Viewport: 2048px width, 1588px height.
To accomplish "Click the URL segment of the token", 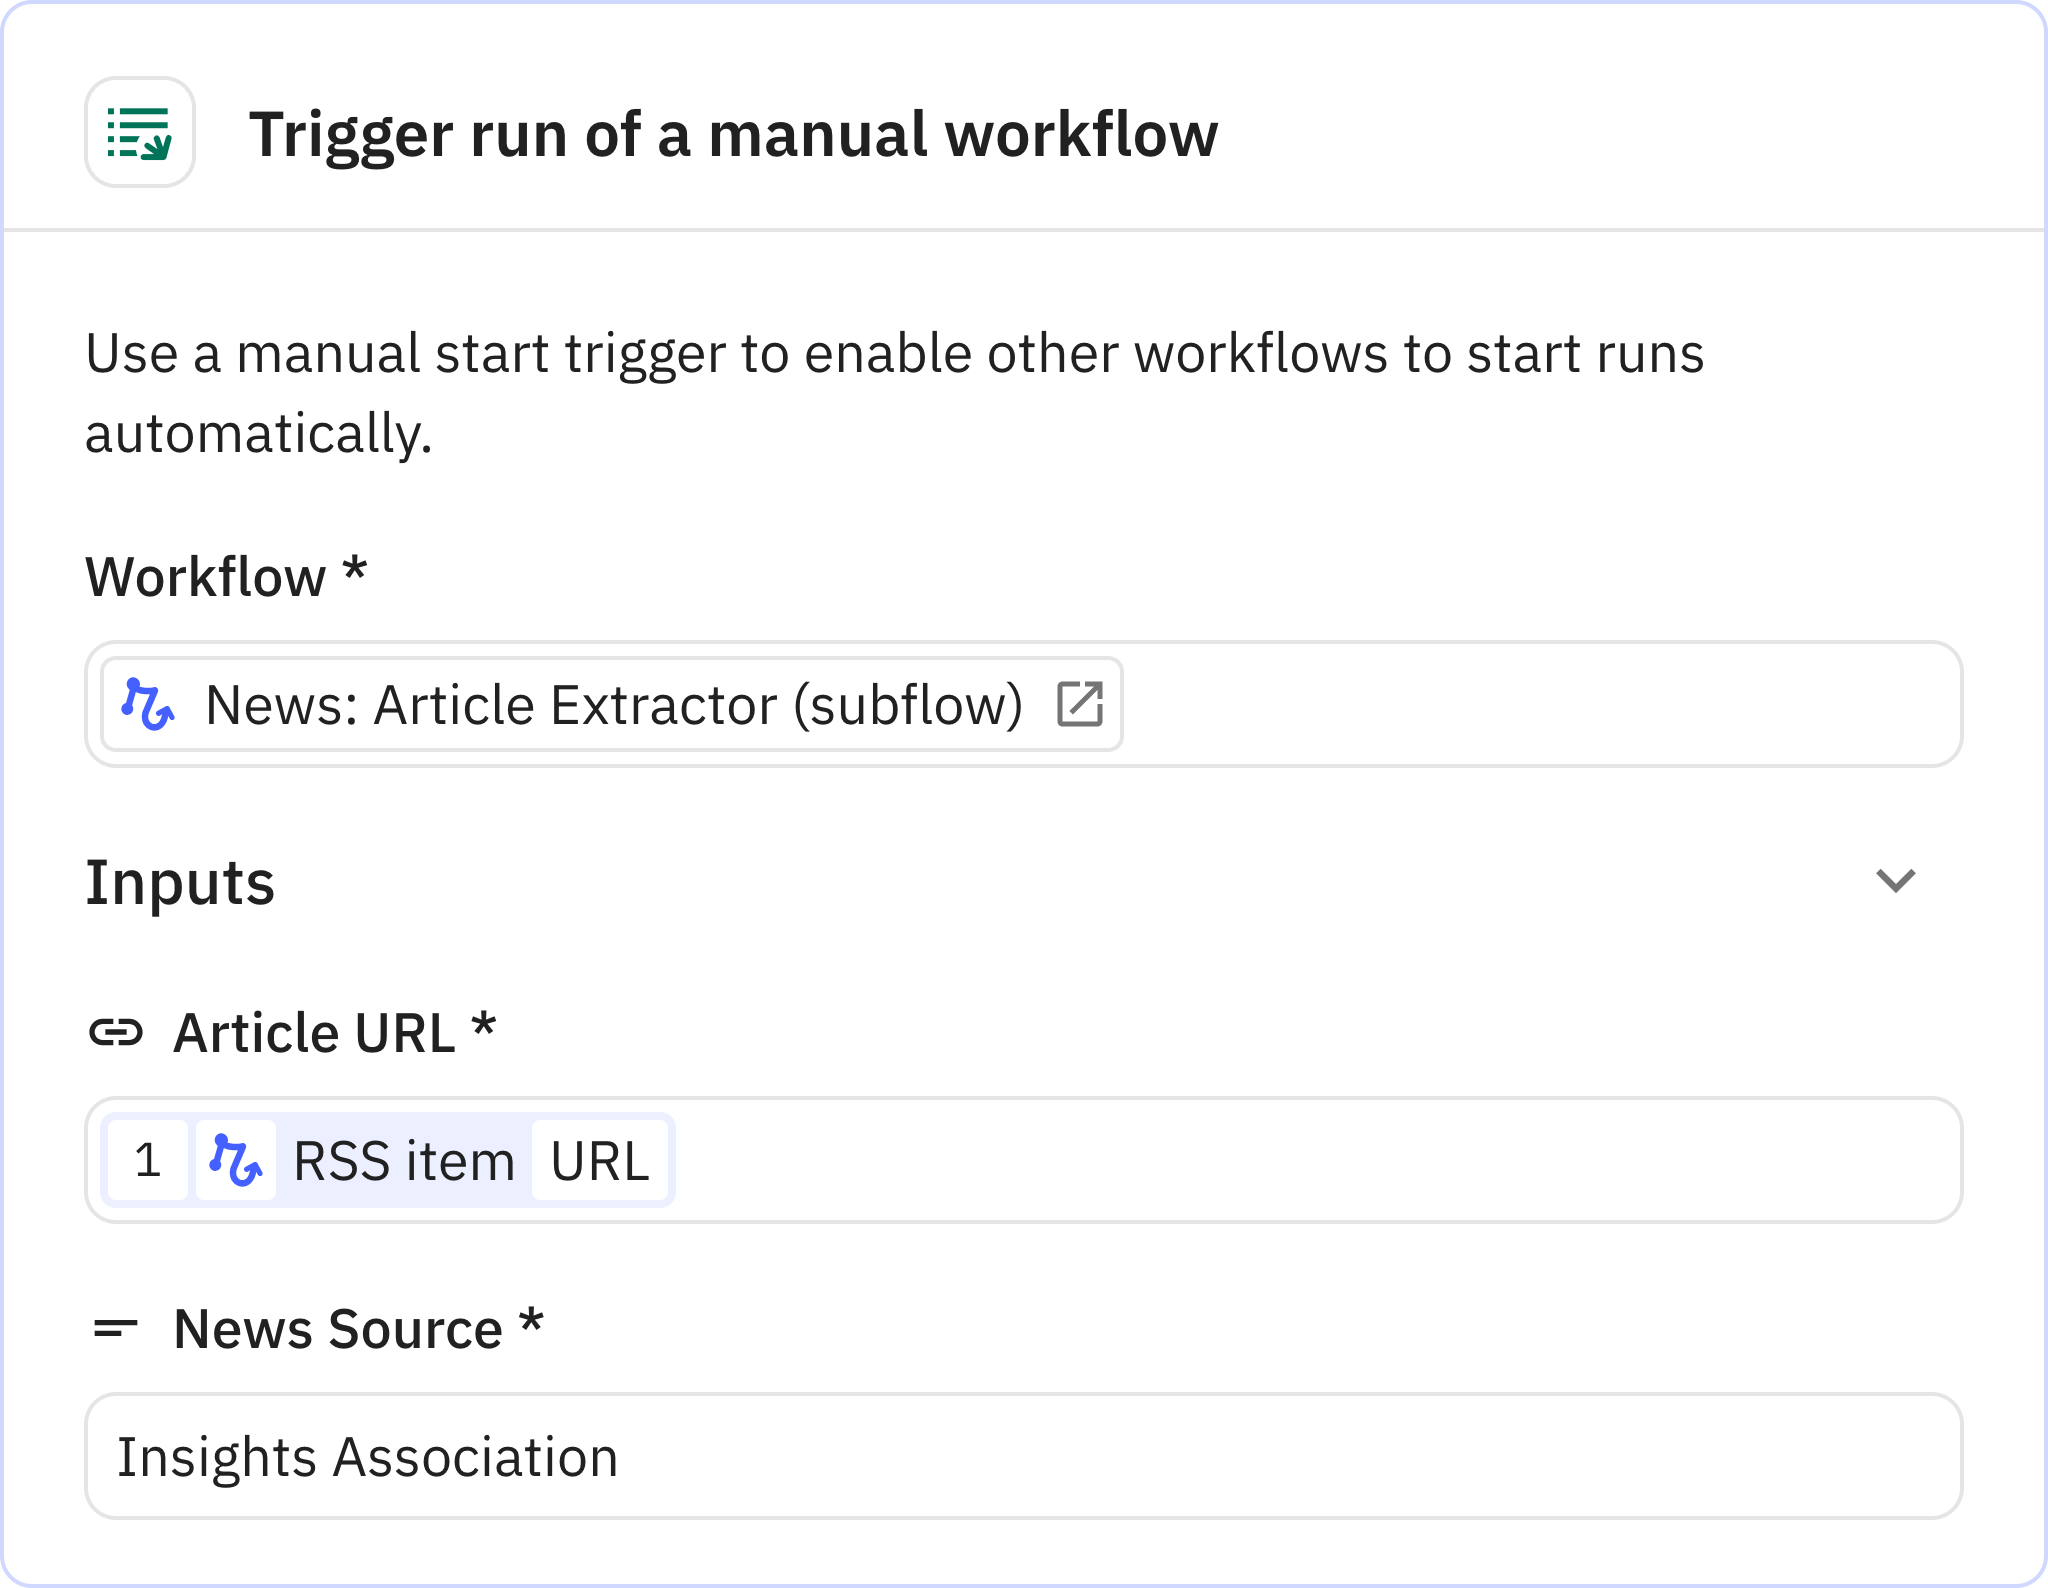I will pos(600,1159).
